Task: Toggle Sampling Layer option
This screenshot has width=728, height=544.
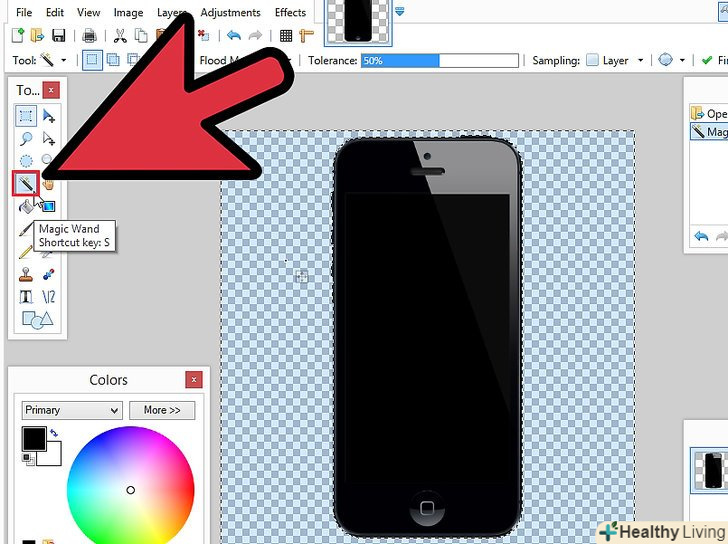Action: (607, 60)
